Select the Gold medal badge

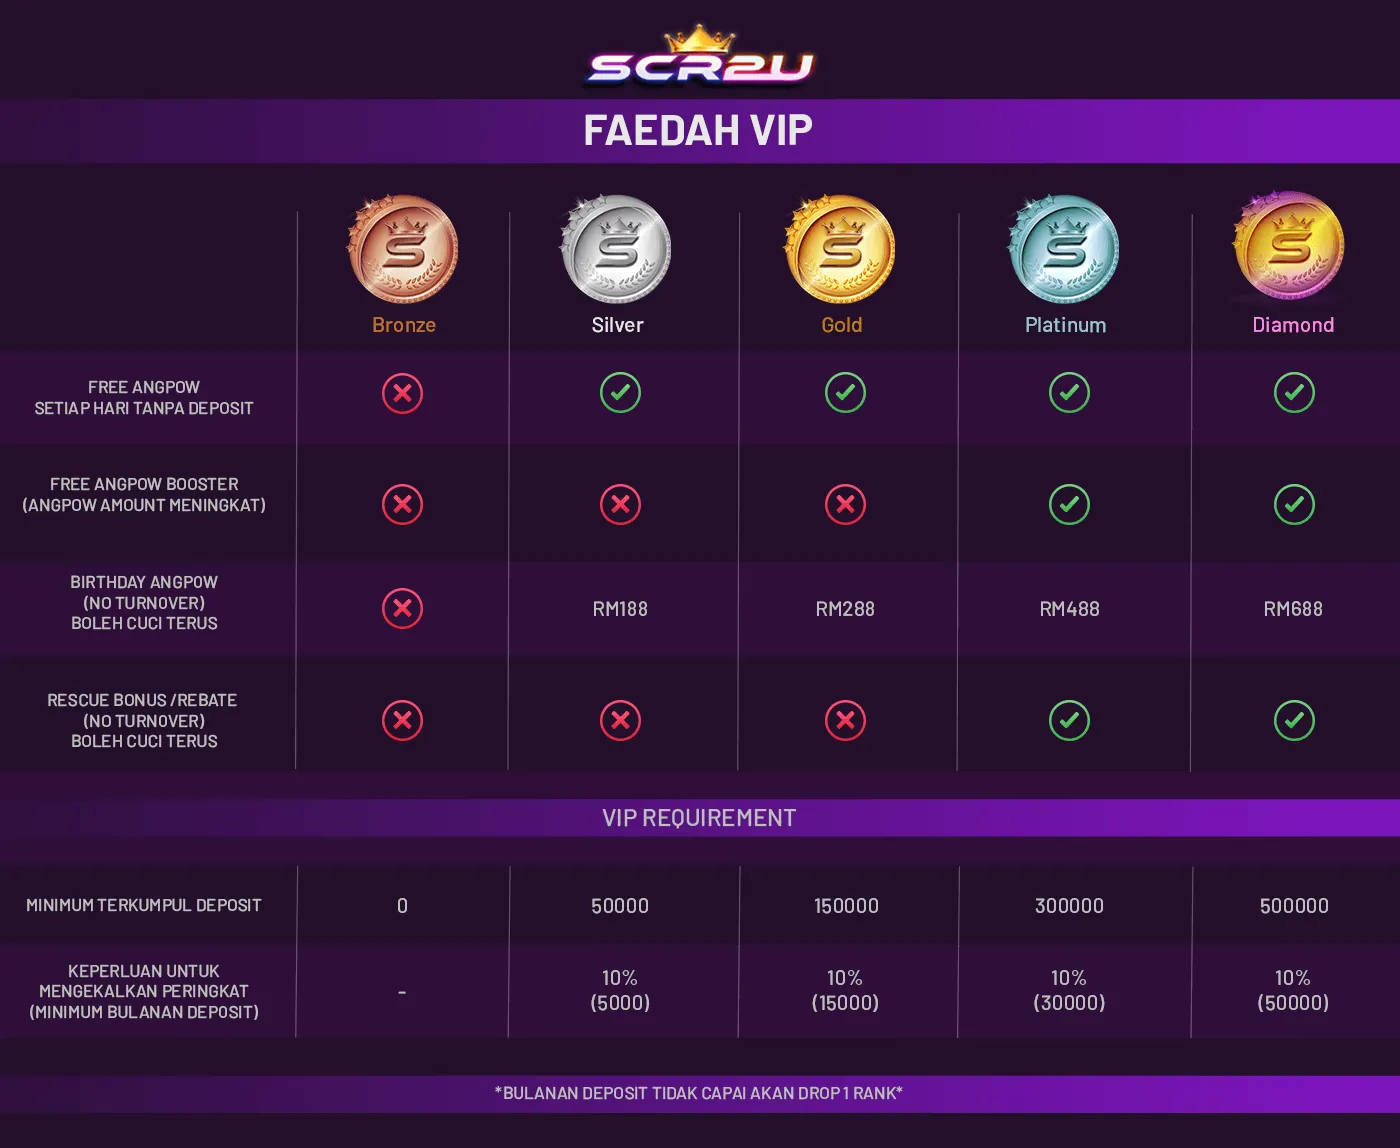(840, 249)
